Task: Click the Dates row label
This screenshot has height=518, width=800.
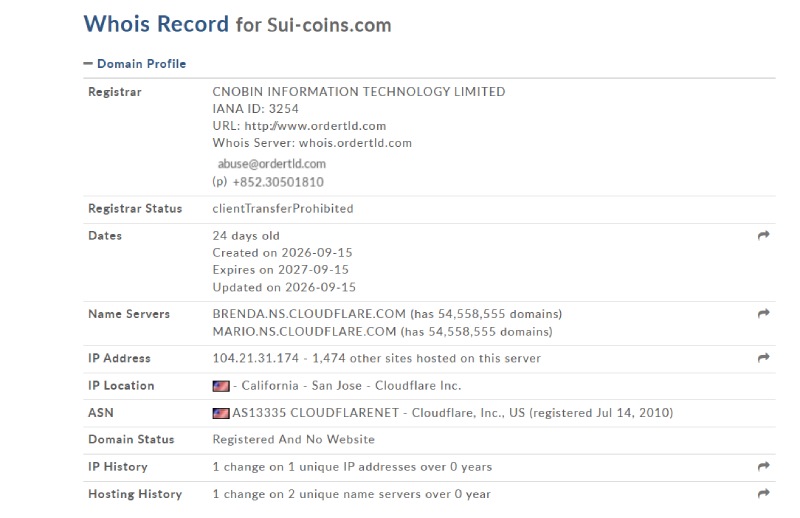Action: tap(105, 236)
